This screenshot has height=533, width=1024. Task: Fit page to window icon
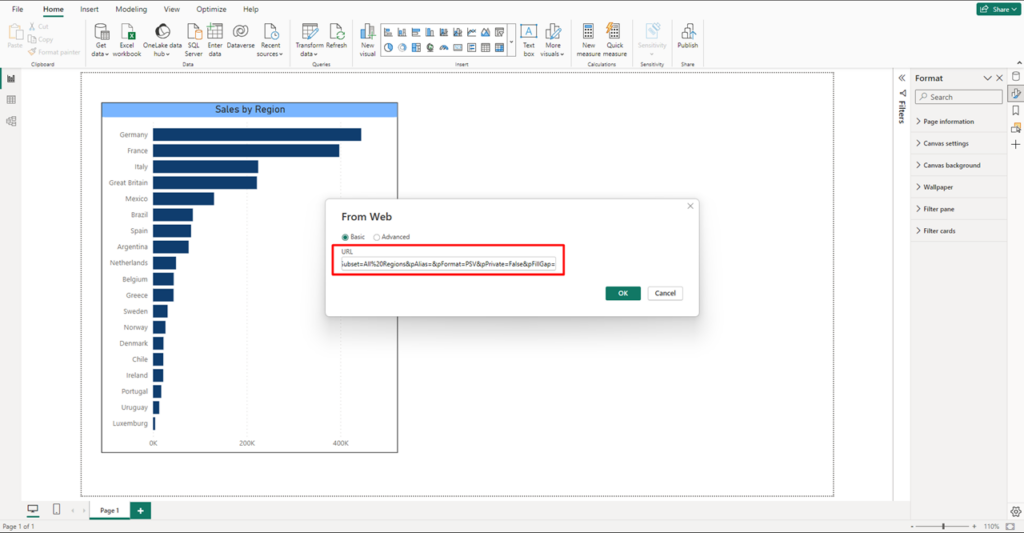1010,526
